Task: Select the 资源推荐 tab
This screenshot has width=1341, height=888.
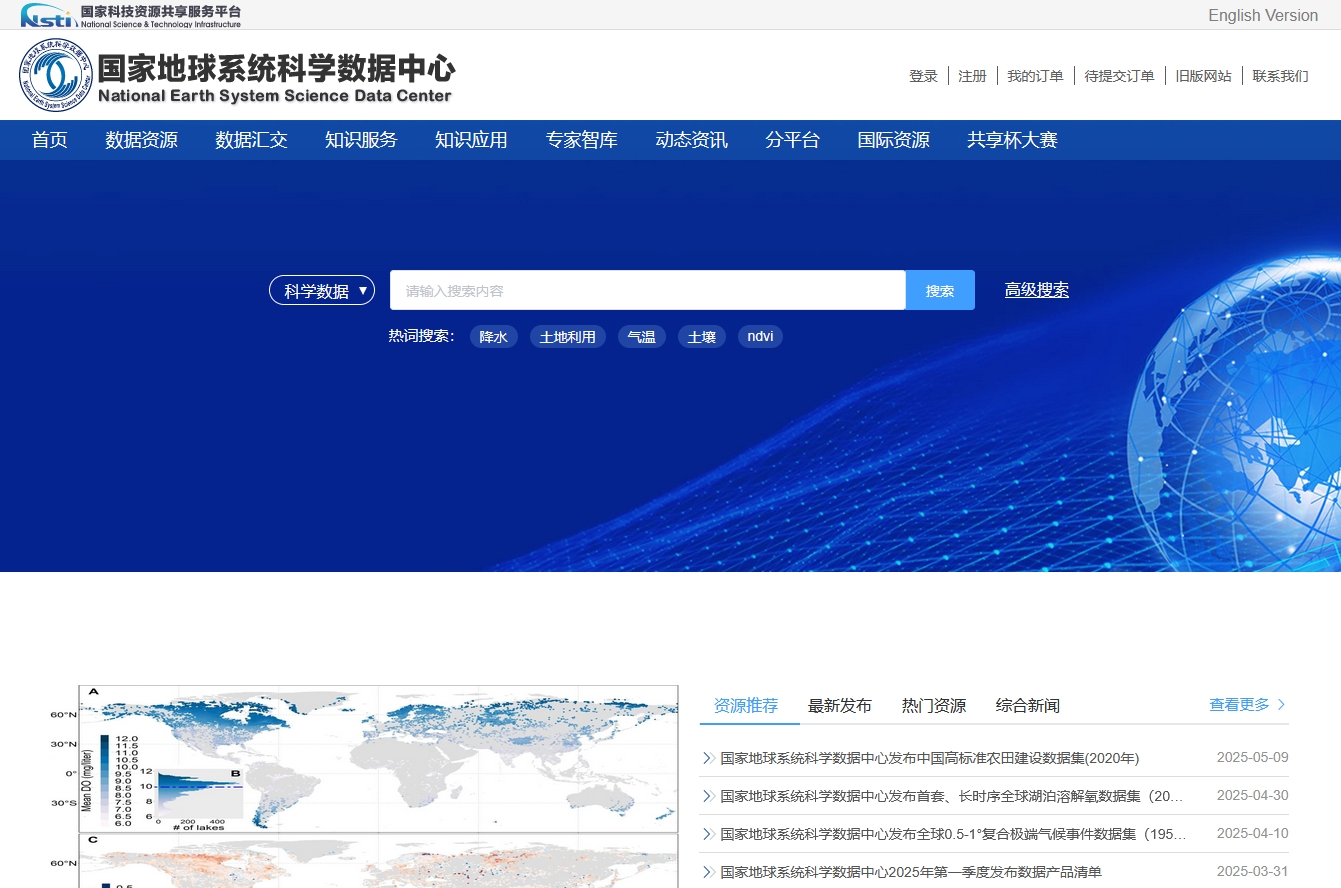Action: [x=746, y=706]
